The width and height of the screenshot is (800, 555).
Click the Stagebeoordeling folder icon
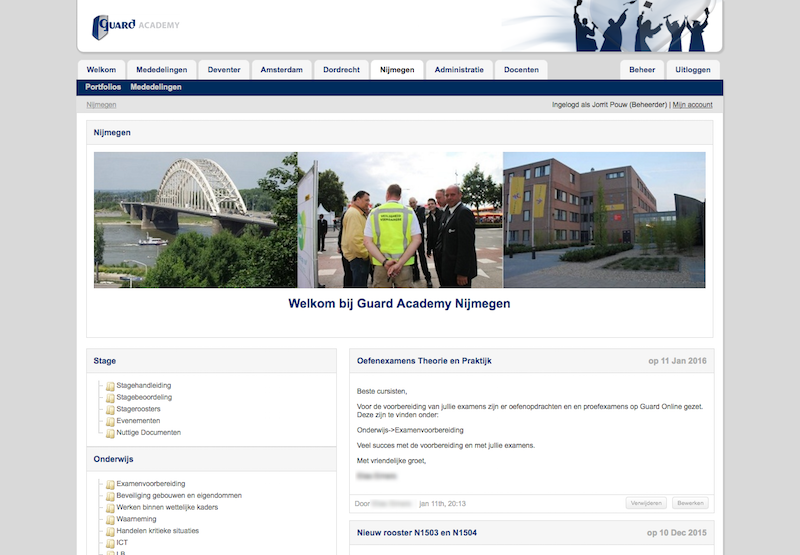tap(110, 397)
